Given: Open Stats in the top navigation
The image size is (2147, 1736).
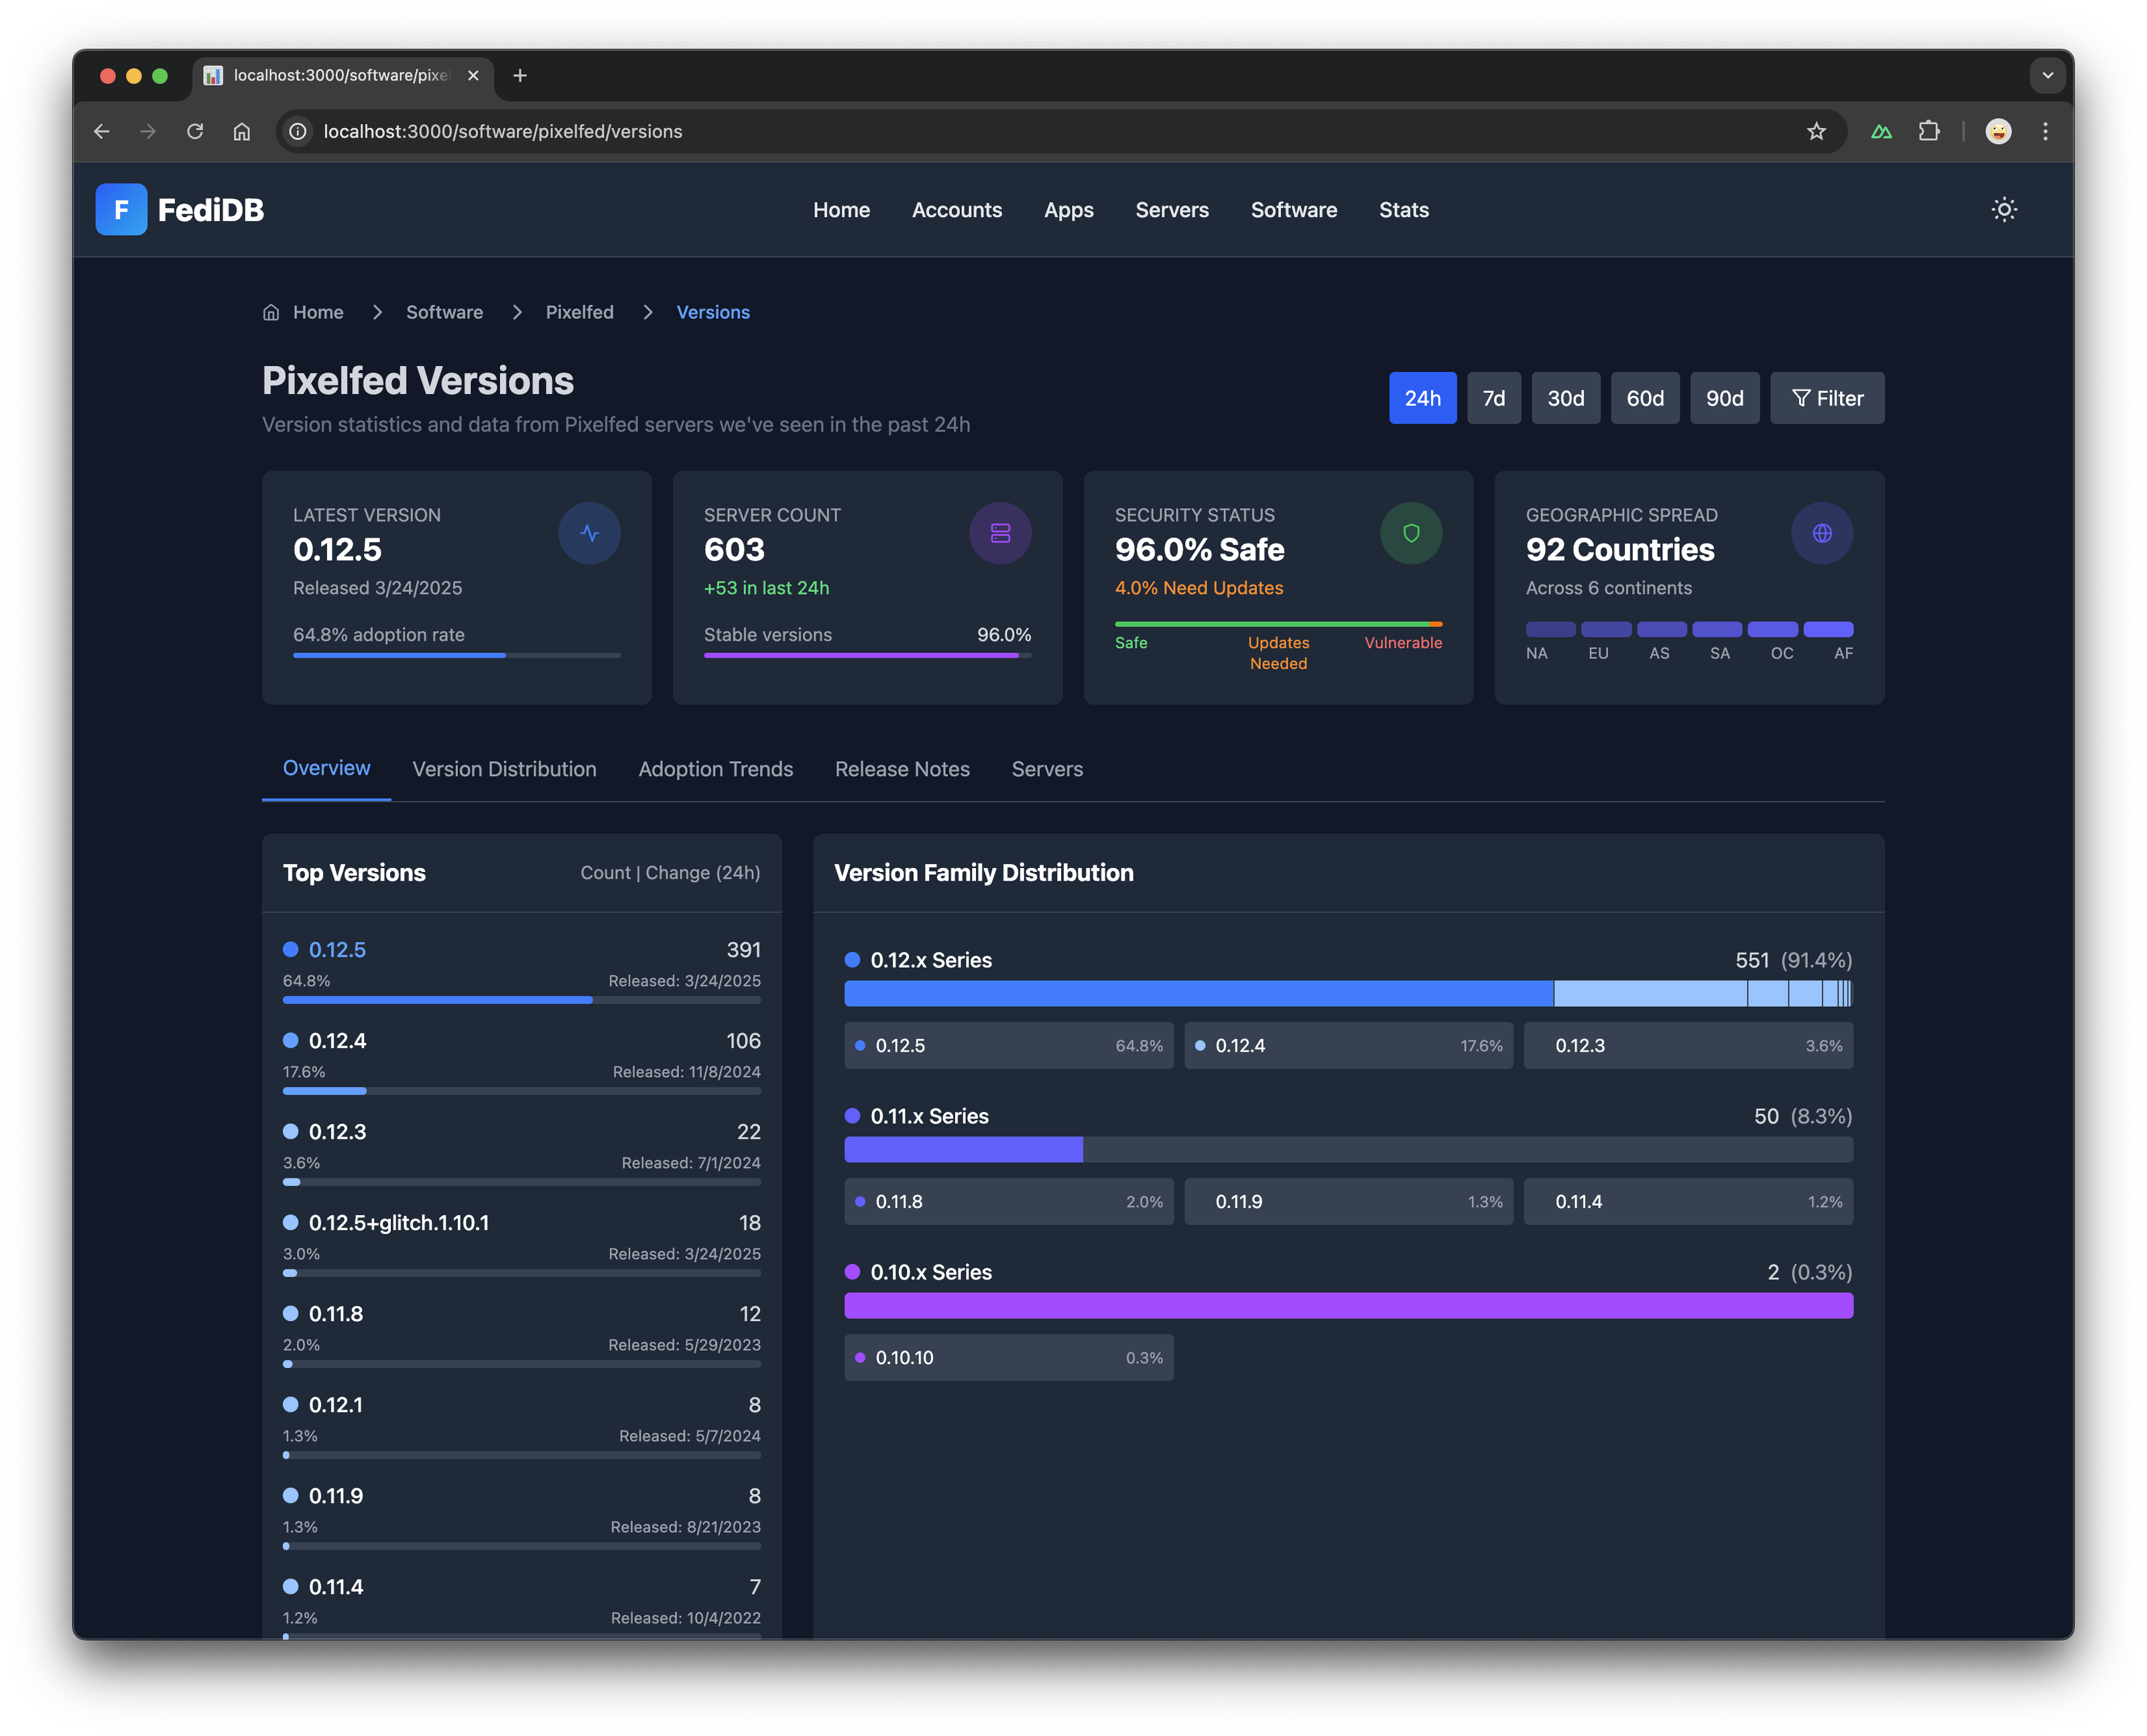Looking at the screenshot, I should pyautogui.click(x=1403, y=210).
